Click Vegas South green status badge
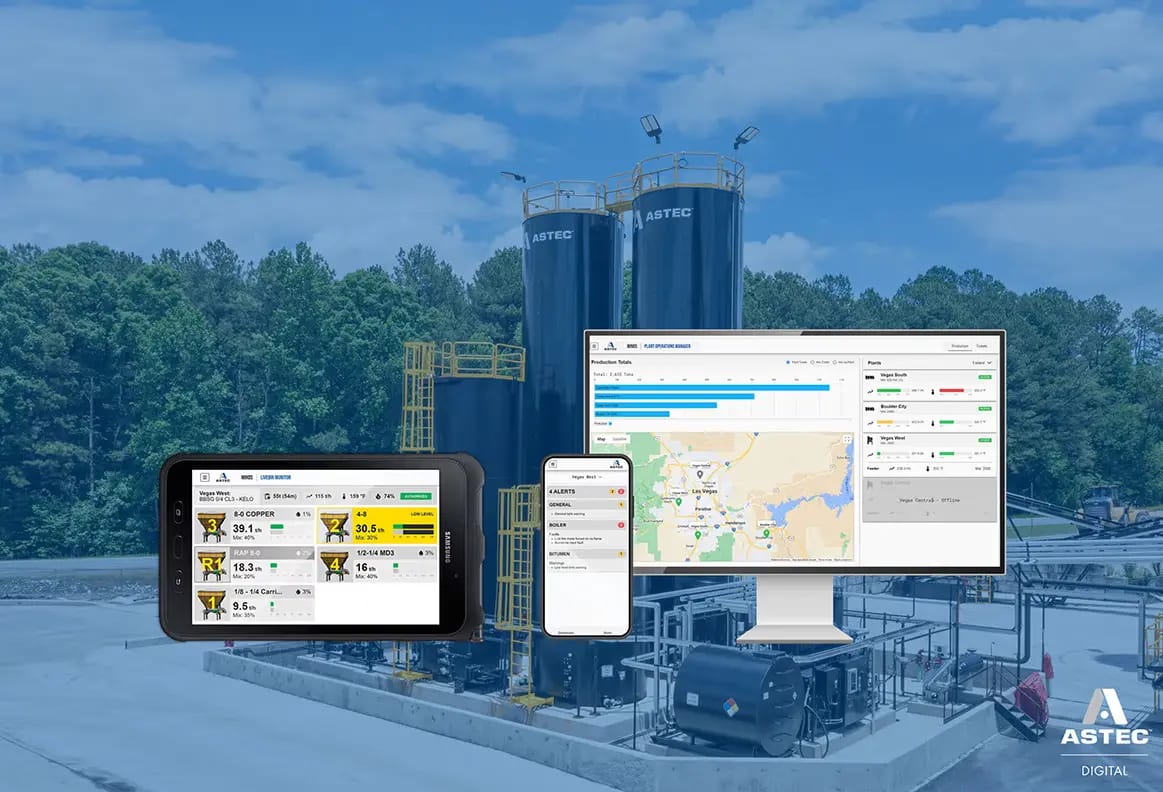This screenshot has width=1163, height=792. click(985, 377)
